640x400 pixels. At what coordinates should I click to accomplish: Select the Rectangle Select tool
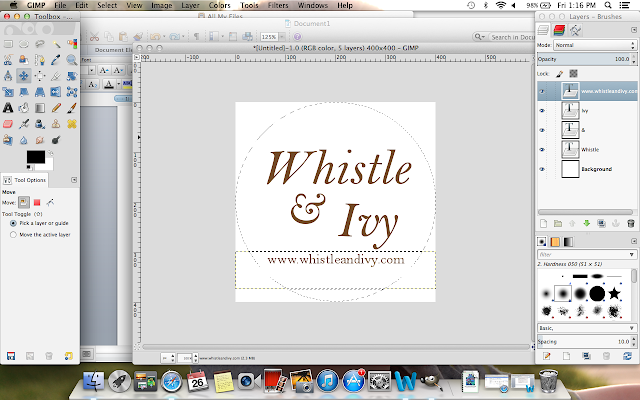8,44
